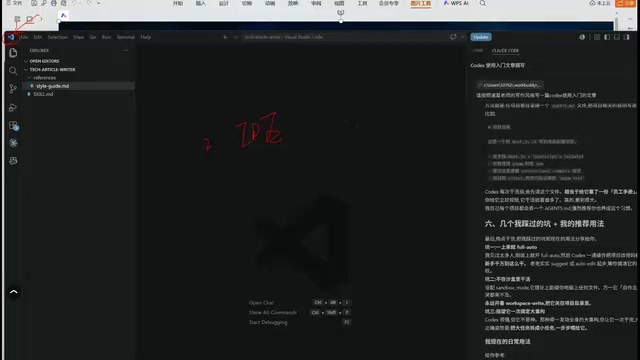Click the WPS outline view icon on left

[17, 19]
